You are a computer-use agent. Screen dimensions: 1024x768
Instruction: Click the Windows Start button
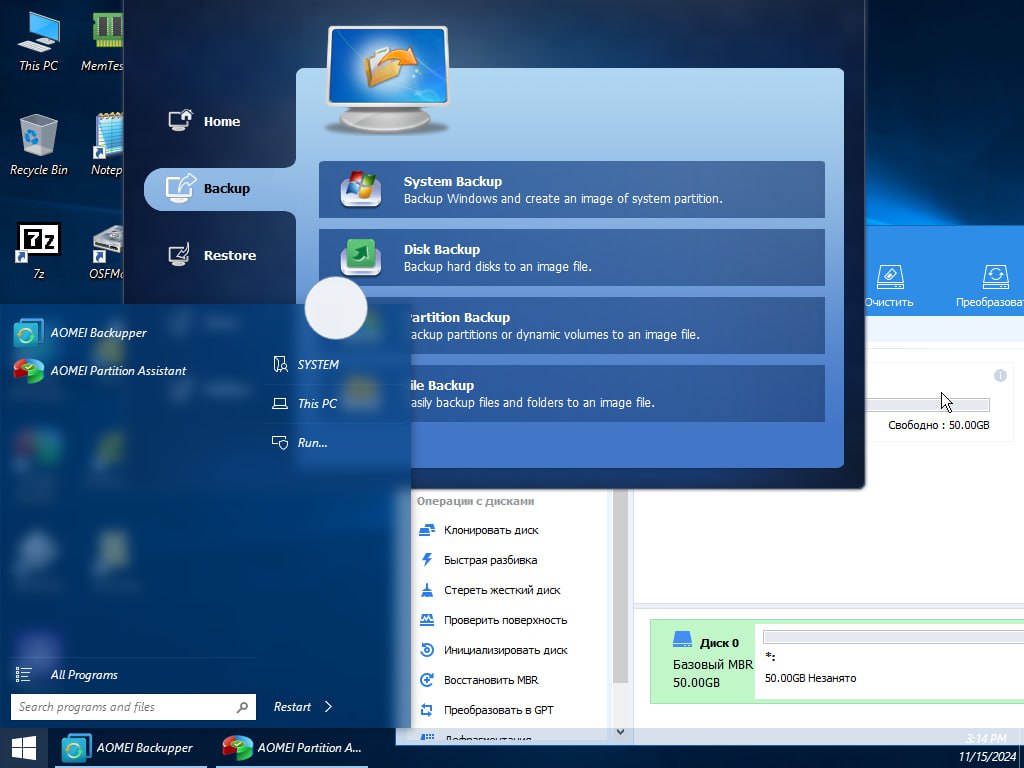click(x=23, y=747)
